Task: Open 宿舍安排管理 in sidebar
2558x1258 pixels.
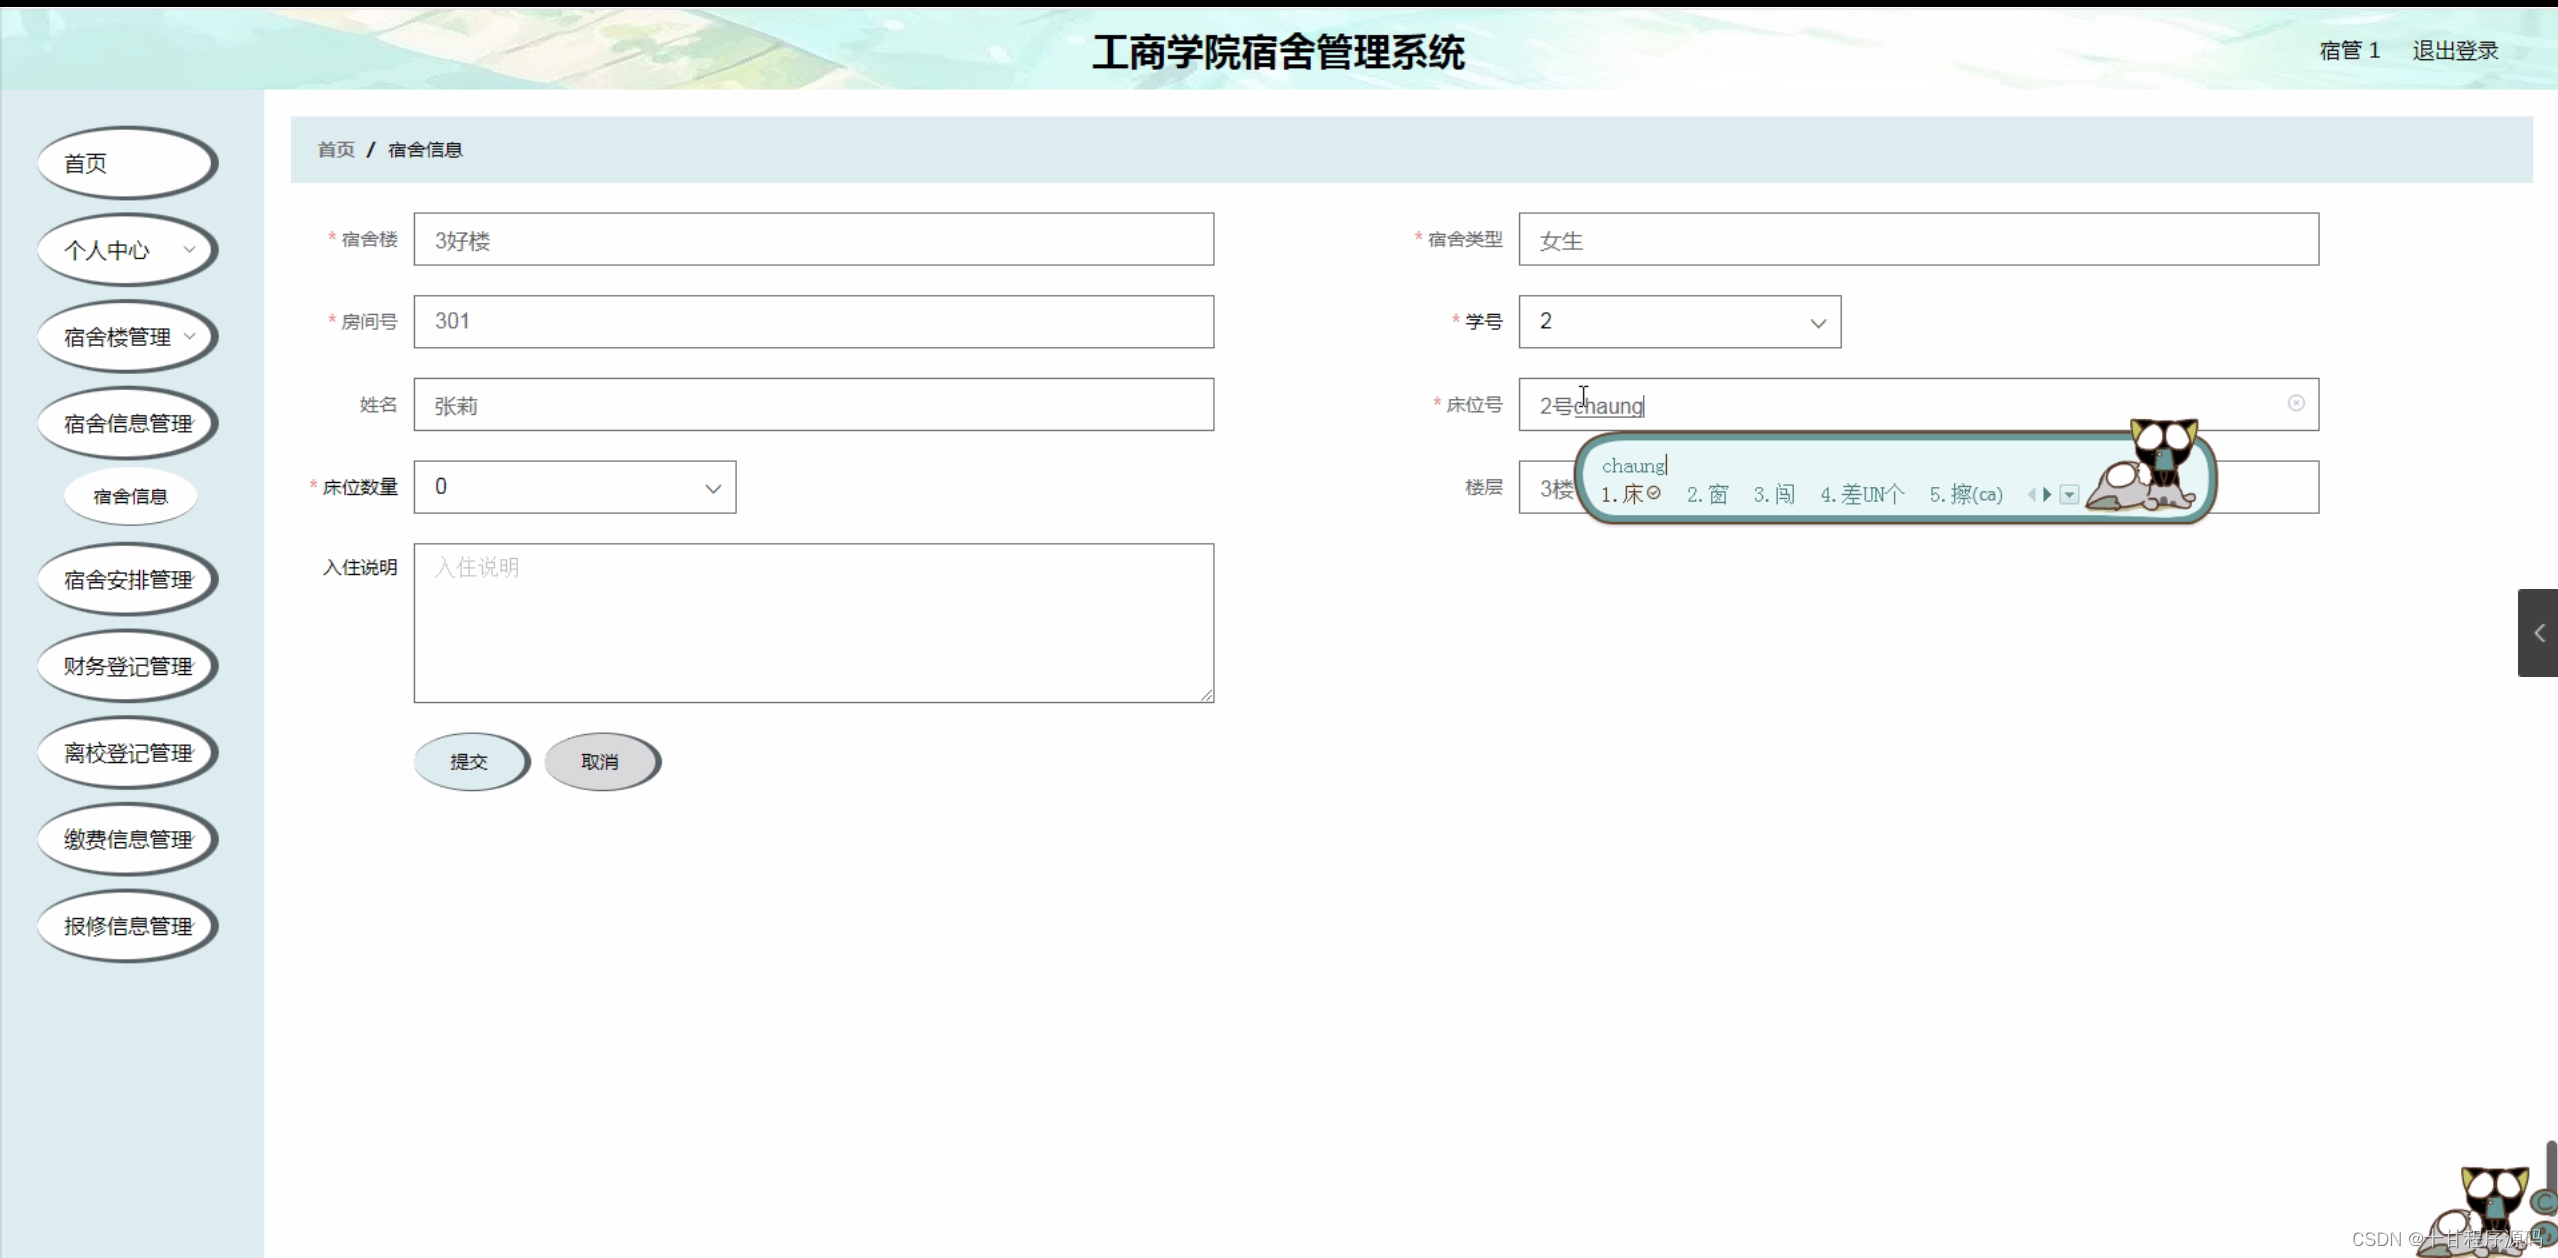Action: 127,580
